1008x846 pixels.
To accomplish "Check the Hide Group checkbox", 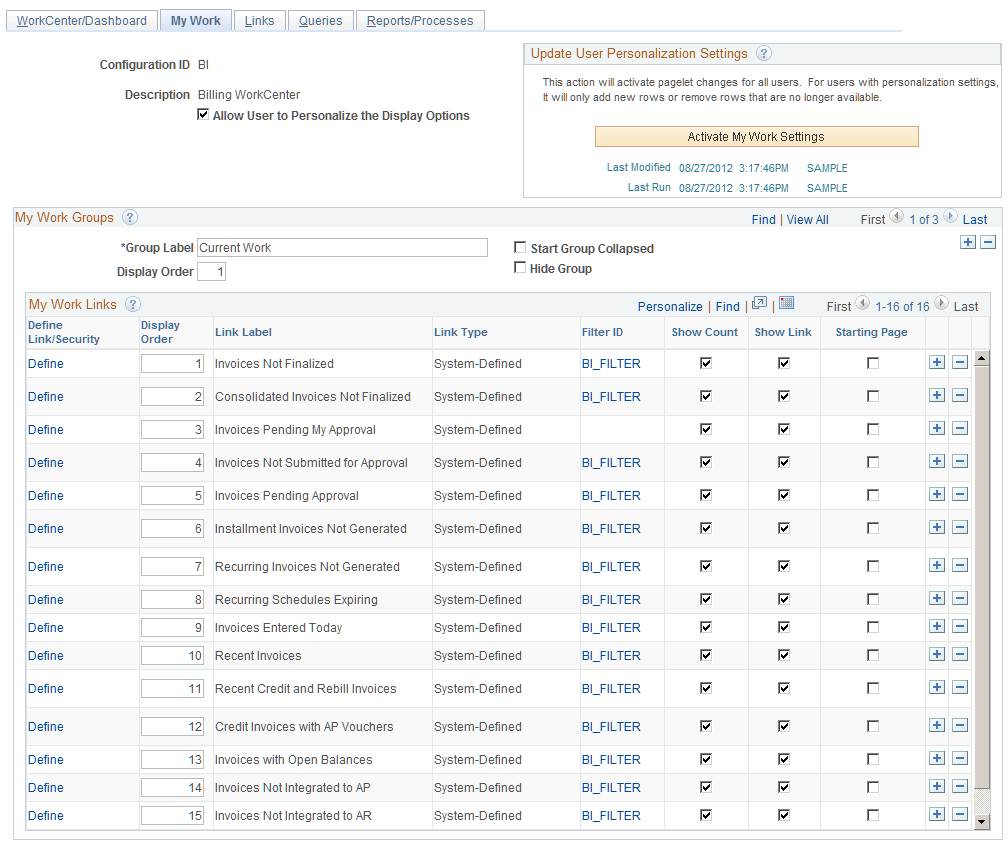I will point(520,267).
